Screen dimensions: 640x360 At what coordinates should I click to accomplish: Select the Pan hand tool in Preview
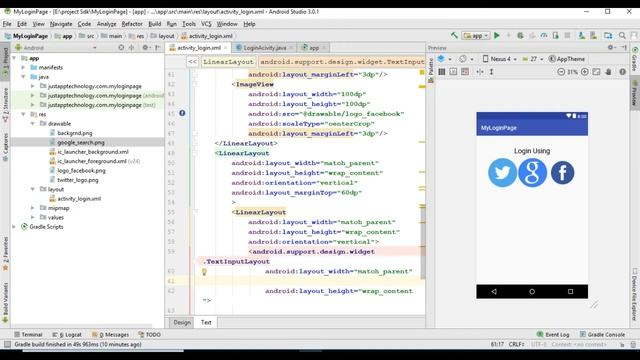(x=608, y=72)
